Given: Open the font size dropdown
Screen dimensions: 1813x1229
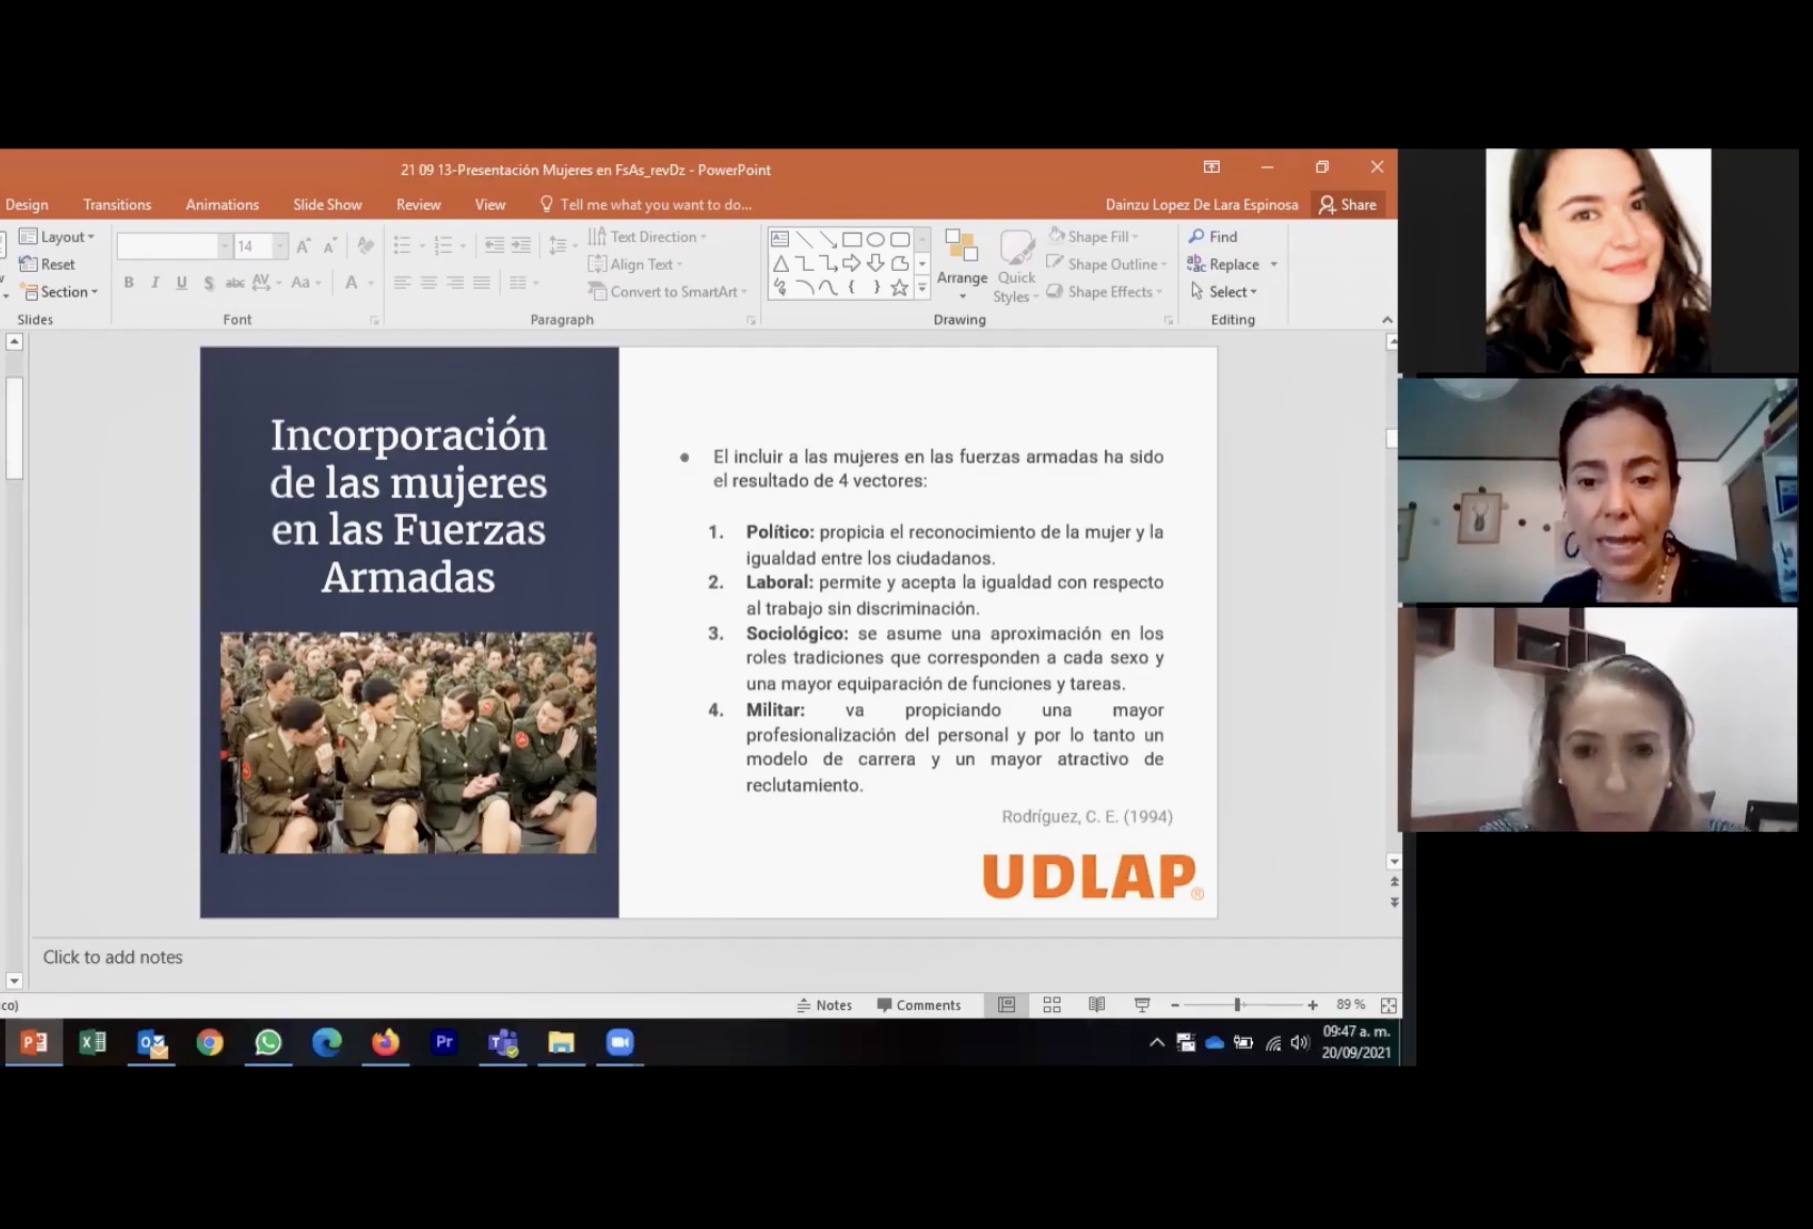Looking at the screenshot, I should (x=280, y=246).
